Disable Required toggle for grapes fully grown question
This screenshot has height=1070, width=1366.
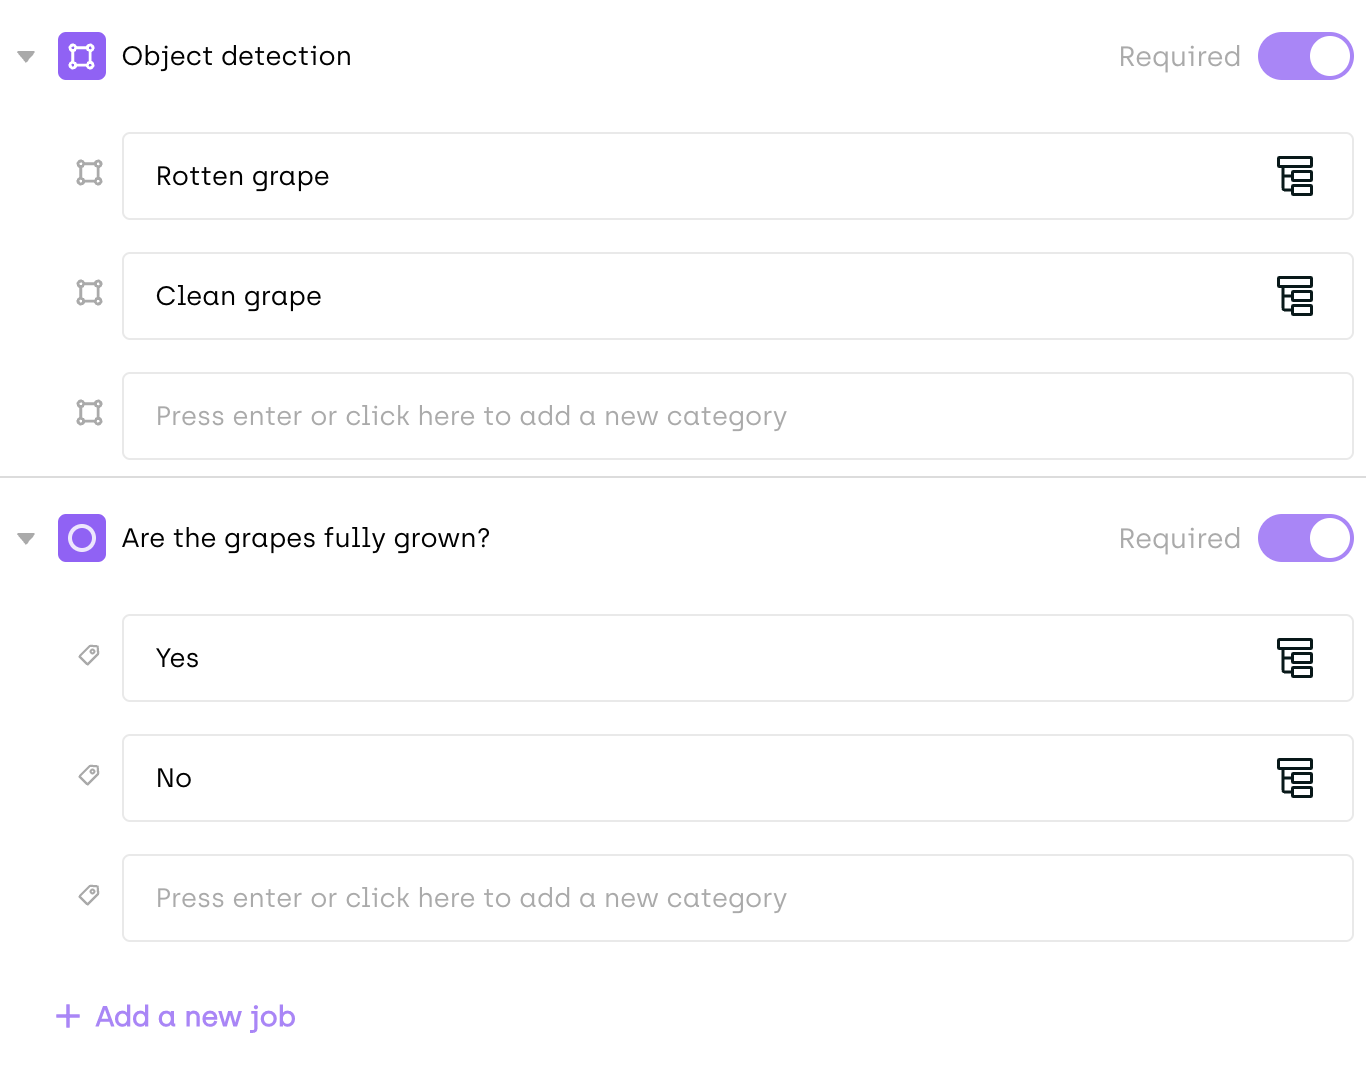click(x=1305, y=538)
